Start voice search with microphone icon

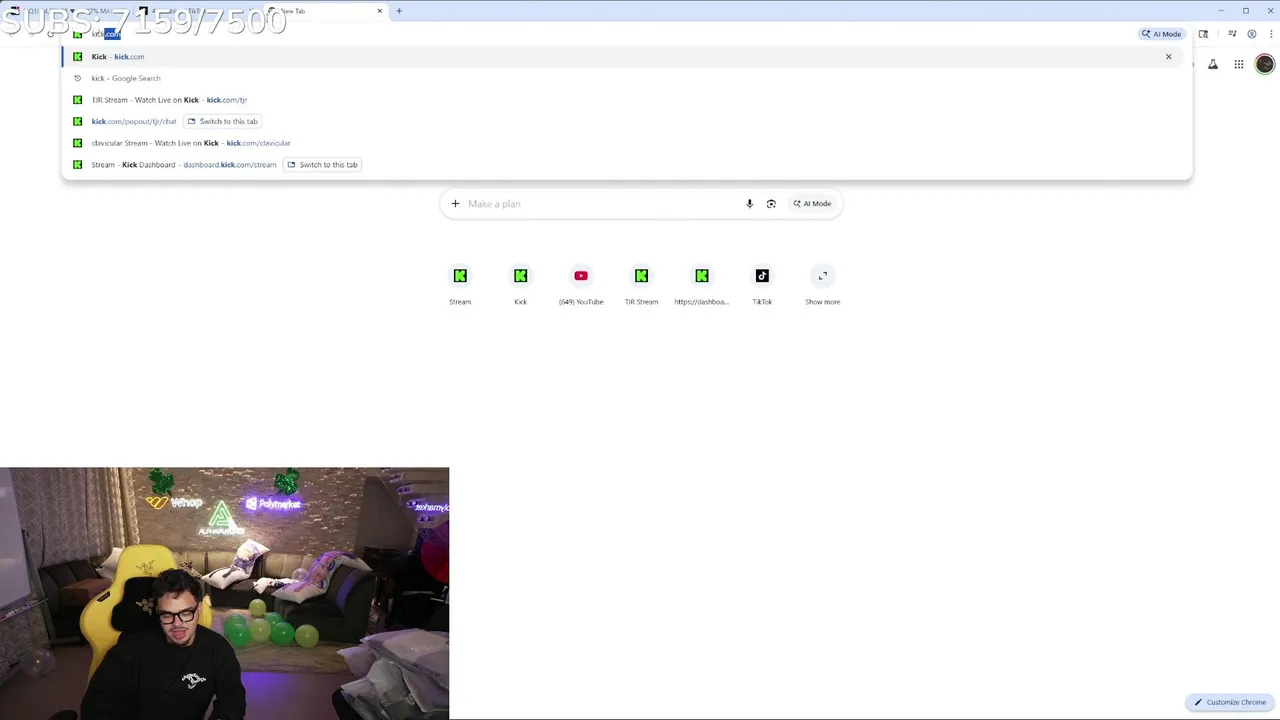749,204
